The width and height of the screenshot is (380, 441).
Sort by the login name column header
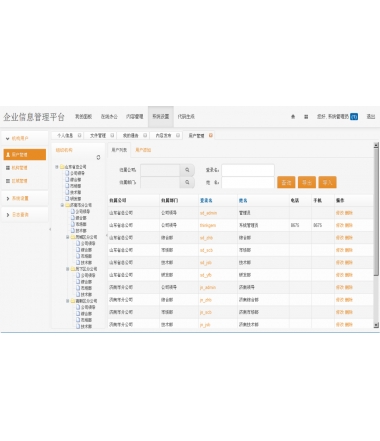click(206, 200)
